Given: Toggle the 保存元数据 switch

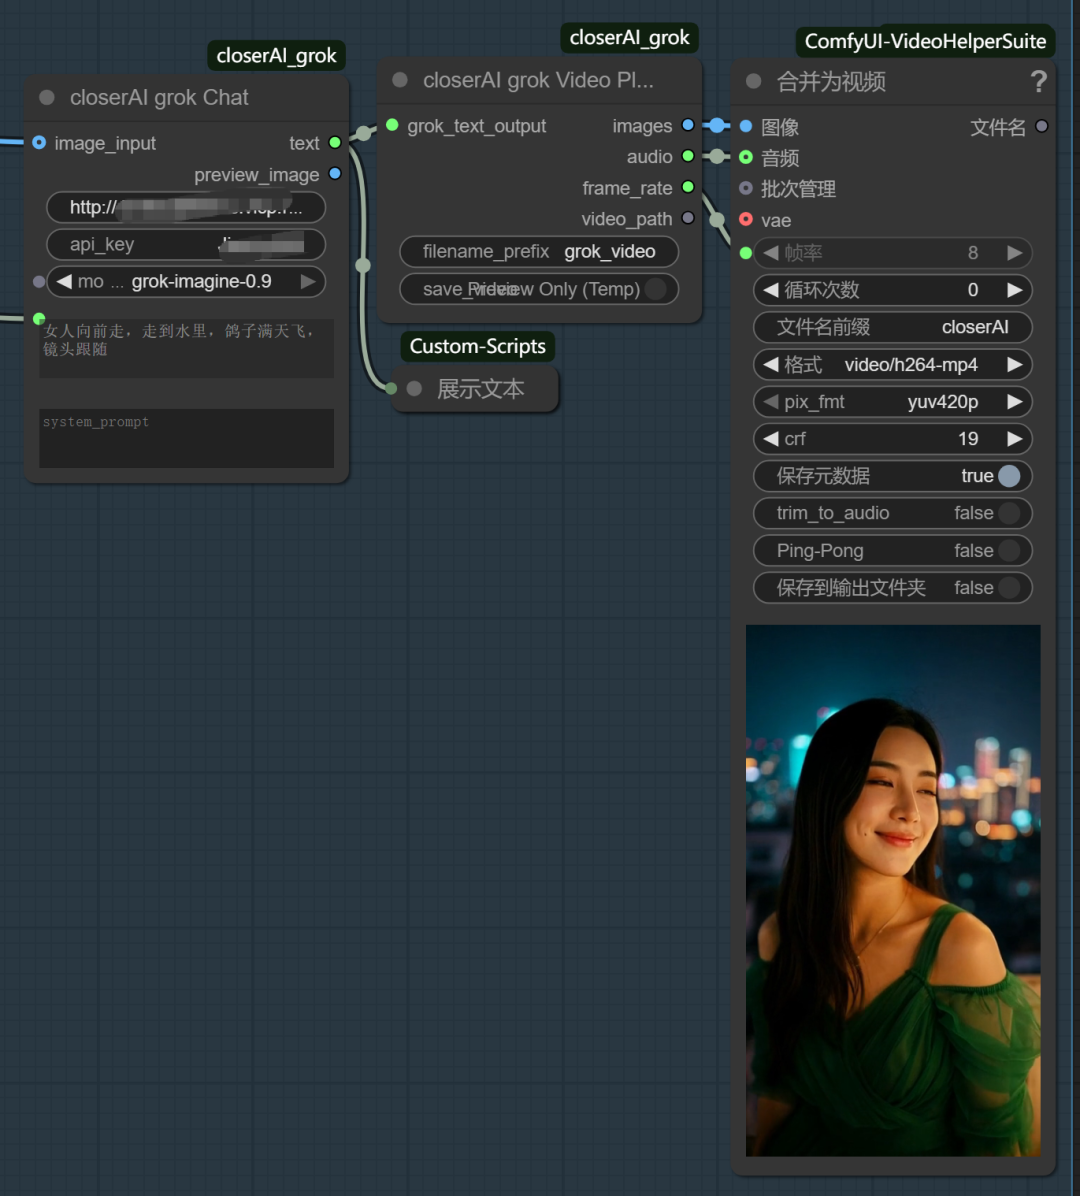Looking at the screenshot, I should pos(1009,476).
